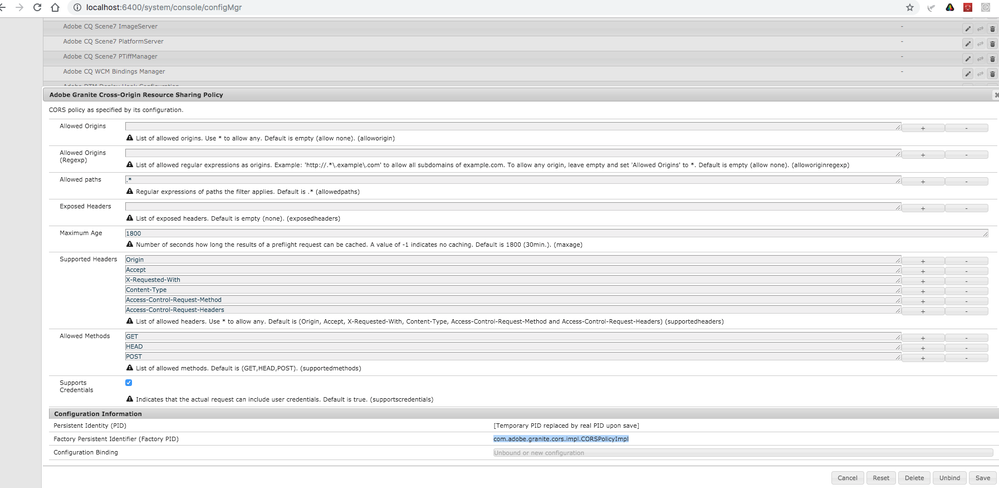The height and width of the screenshot is (488, 999).
Task: Click edit pencil for CQ WCM Bindings Manager
Action: click(x=968, y=73)
